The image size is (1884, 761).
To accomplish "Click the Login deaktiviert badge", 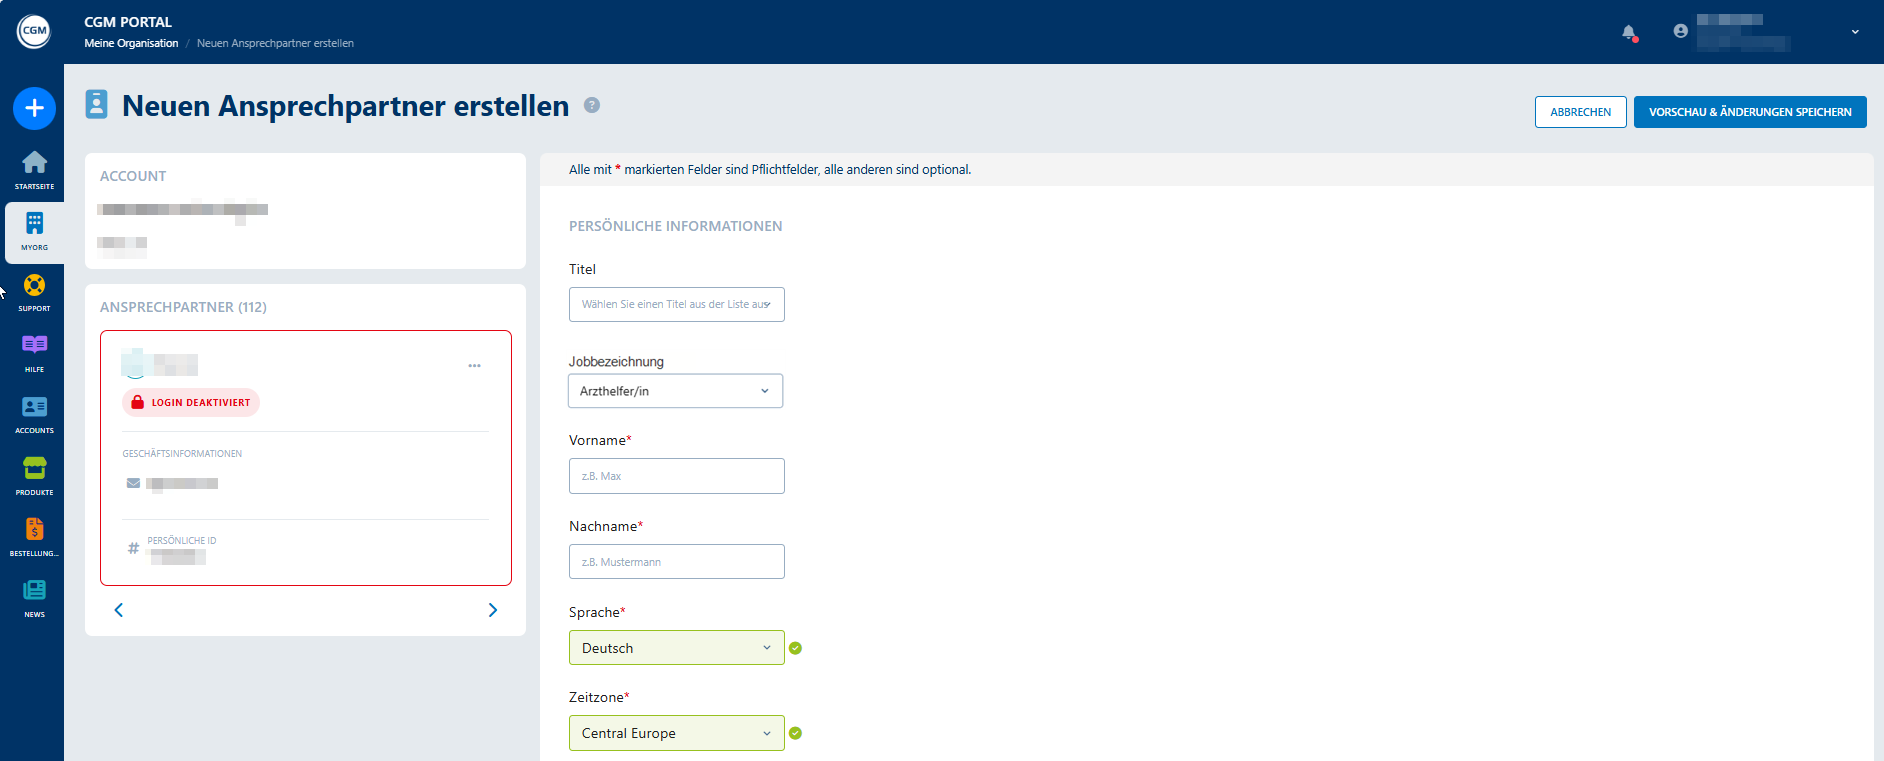I will click(191, 402).
